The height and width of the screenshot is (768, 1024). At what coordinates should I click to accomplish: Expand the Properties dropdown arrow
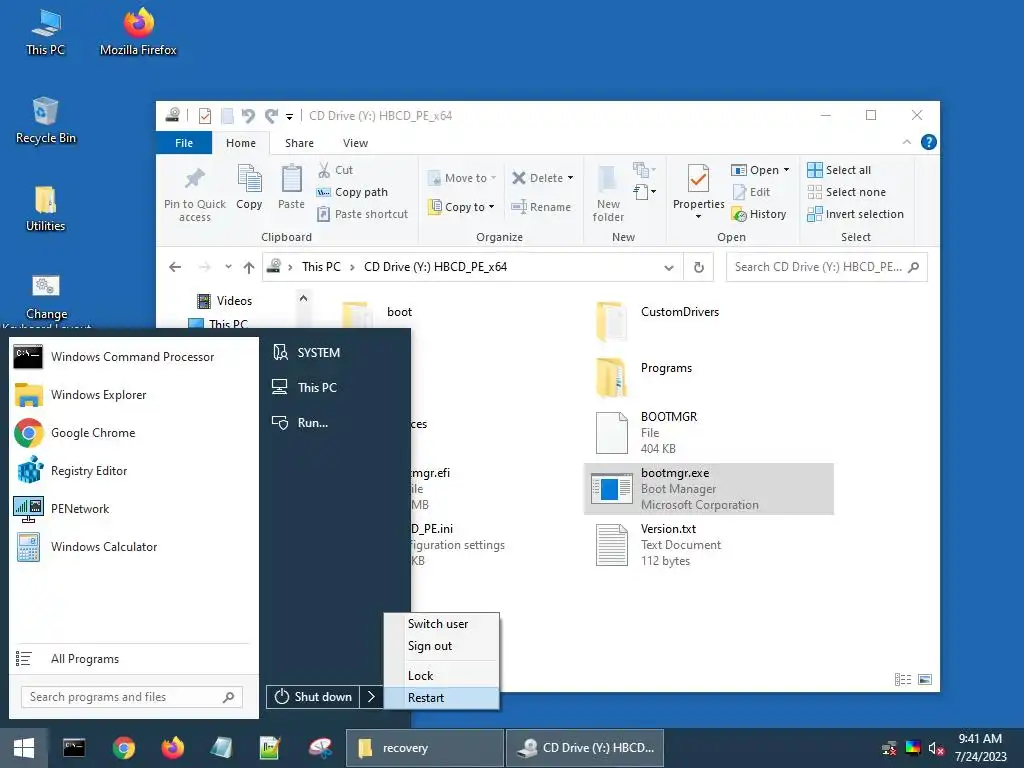[698, 217]
